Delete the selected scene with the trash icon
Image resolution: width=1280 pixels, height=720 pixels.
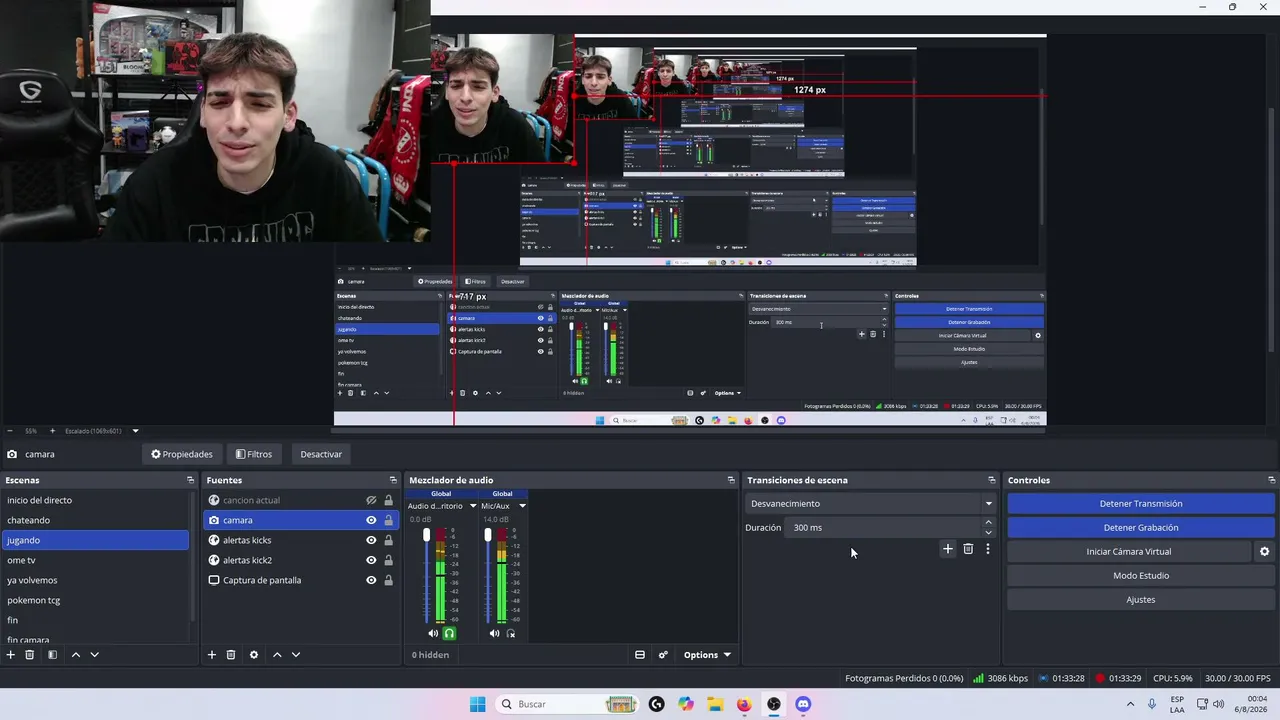pos(30,655)
